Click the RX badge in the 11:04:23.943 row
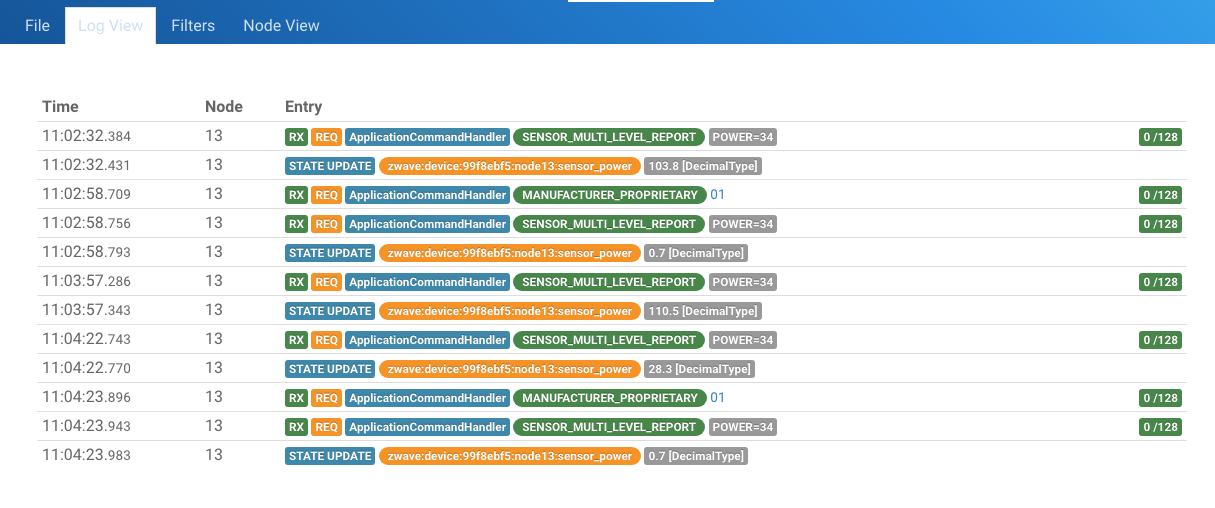Viewport: 1215px width, 508px height. pyautogui.click(x=296, y=427)
